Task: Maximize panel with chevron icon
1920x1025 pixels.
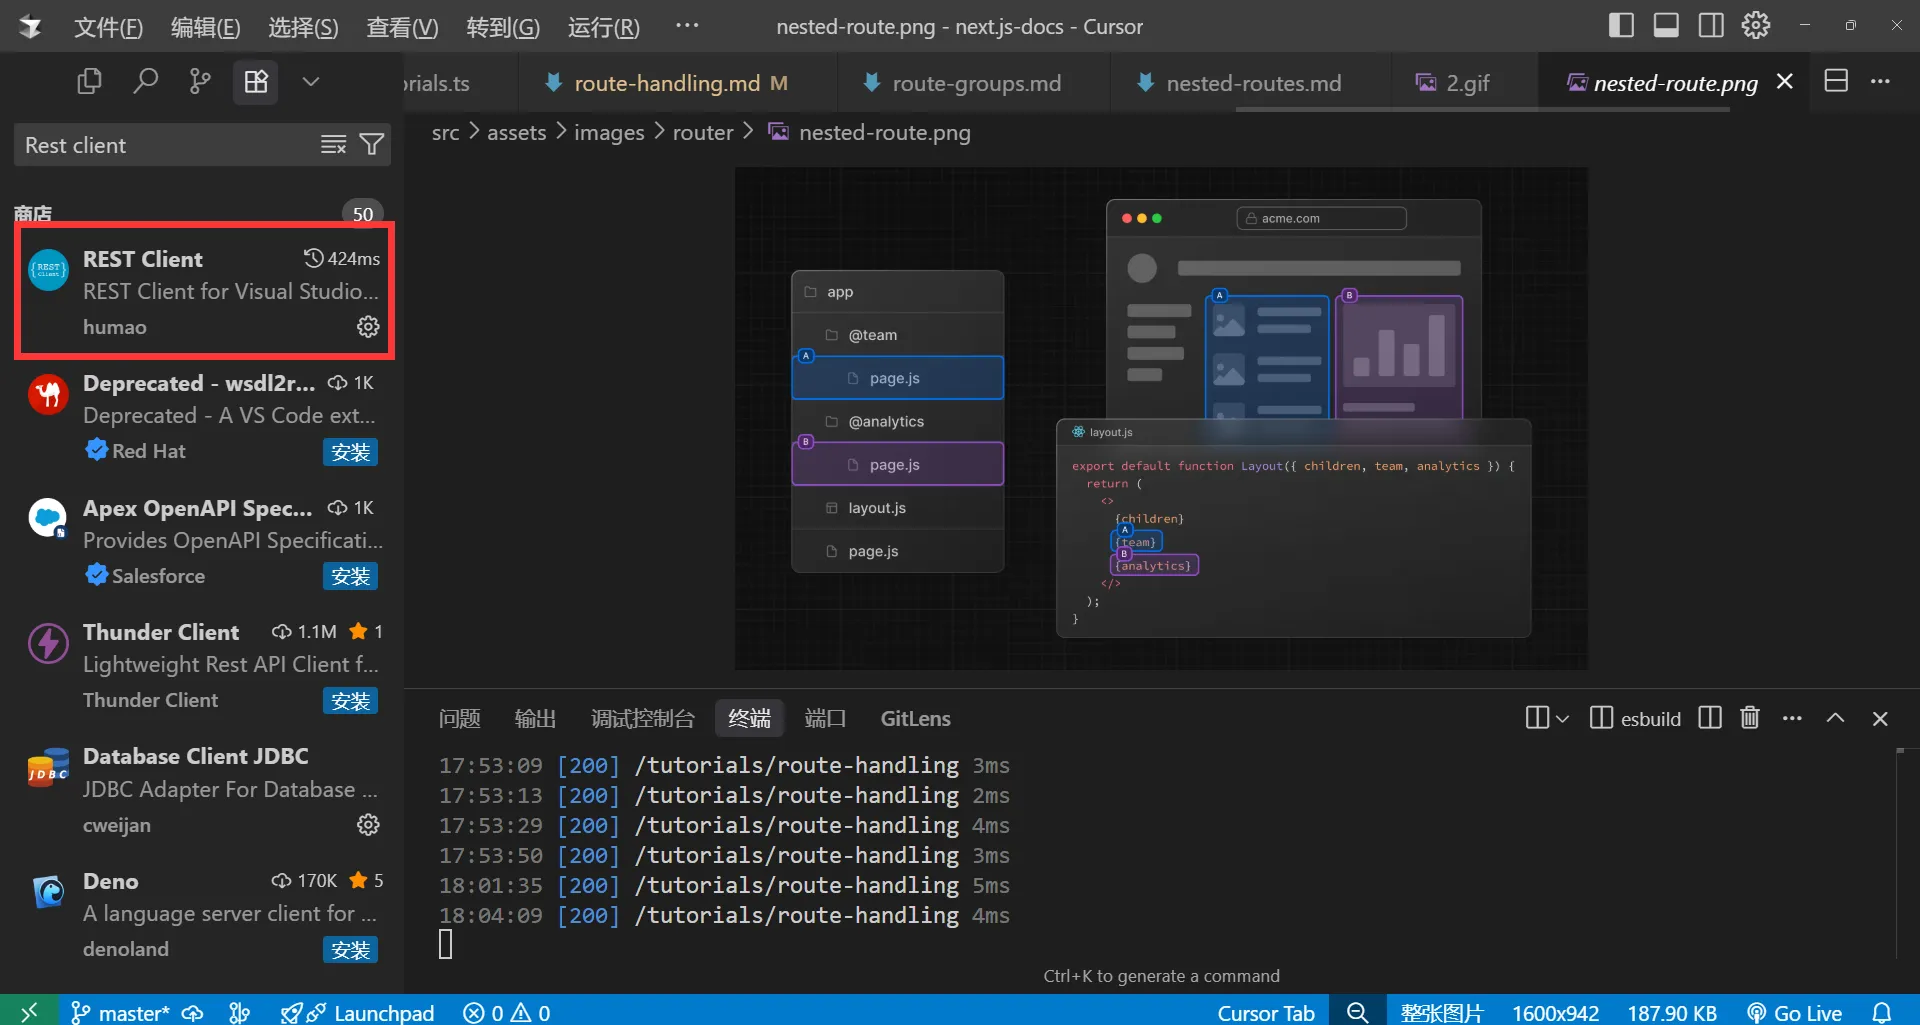Action: (x=1835, y=718)
